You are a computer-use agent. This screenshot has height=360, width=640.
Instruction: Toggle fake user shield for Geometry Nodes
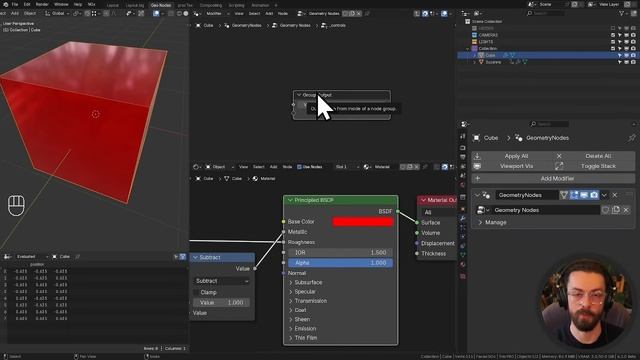(x=605, y=210)
